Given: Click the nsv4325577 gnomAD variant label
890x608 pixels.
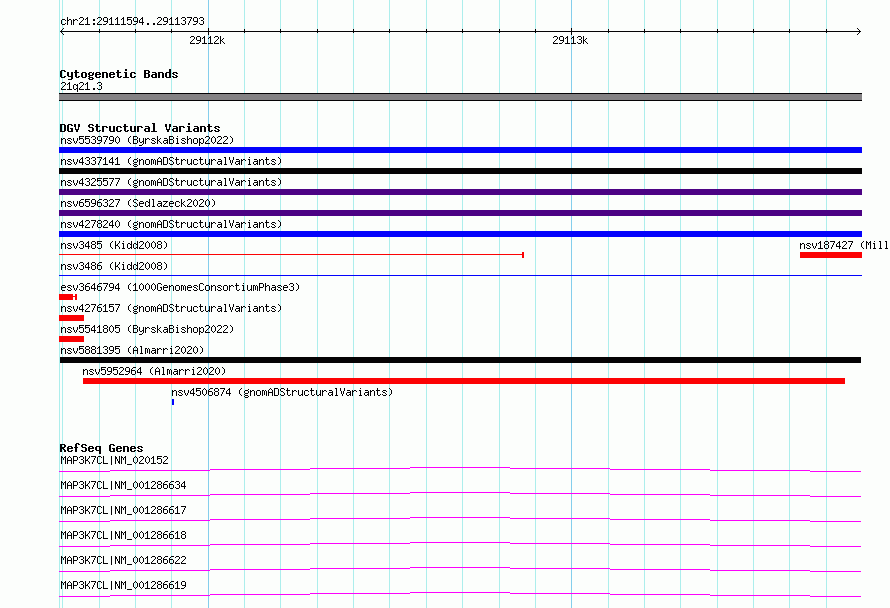Looking at the screenshot, I should [171, 182].
